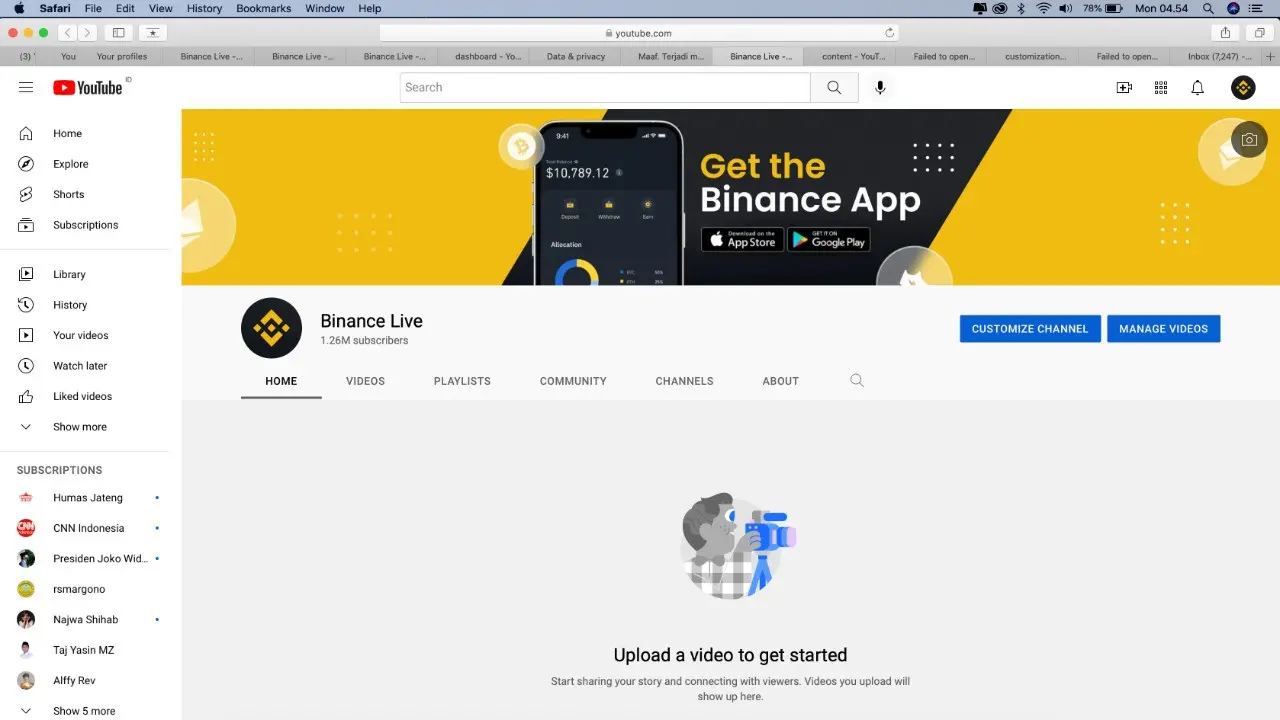The width and height of the screenshot is (1280, 720).
Task: Click the Binance Live channel profile picture
Action: coord(271,328)
